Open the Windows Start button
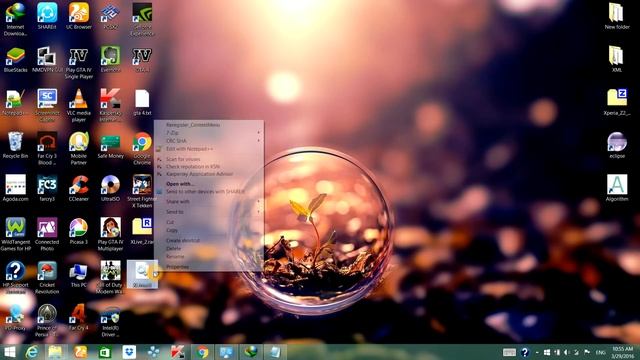 coord(9,352)
